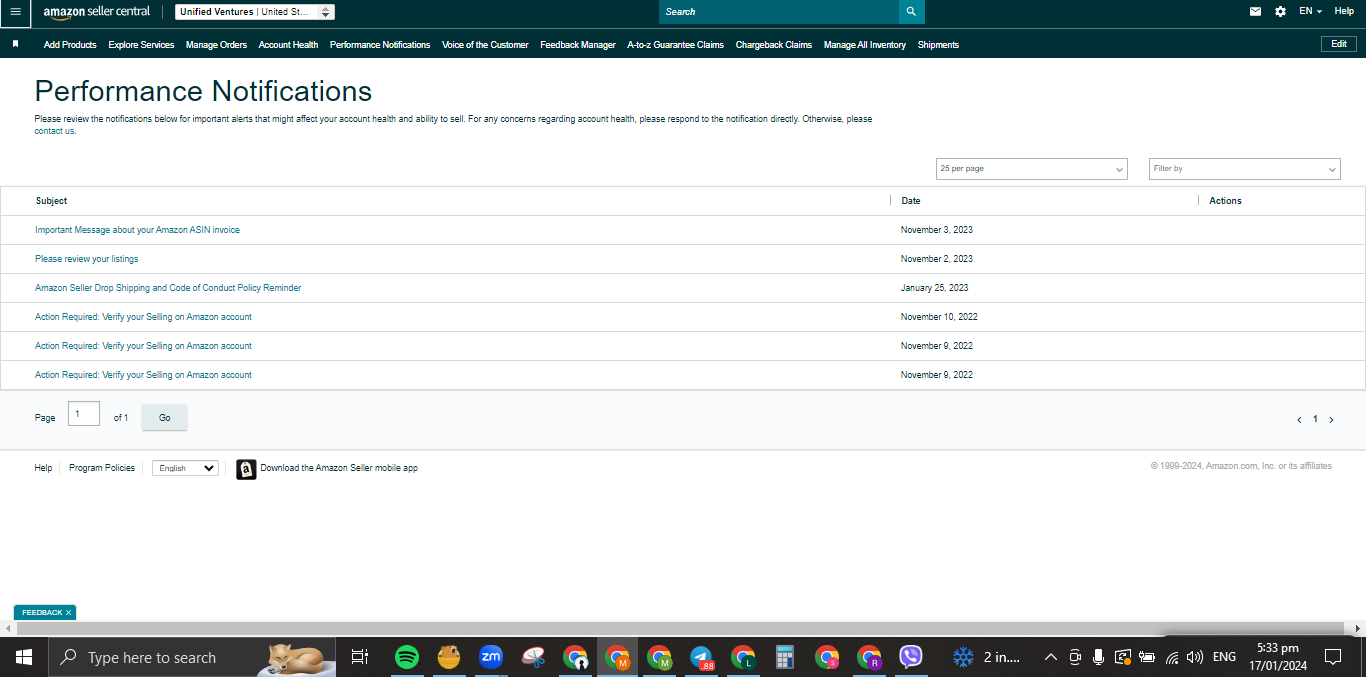Click the weather snowflake taskbar widget
1366x677 pixels.
tap(963, 657)
